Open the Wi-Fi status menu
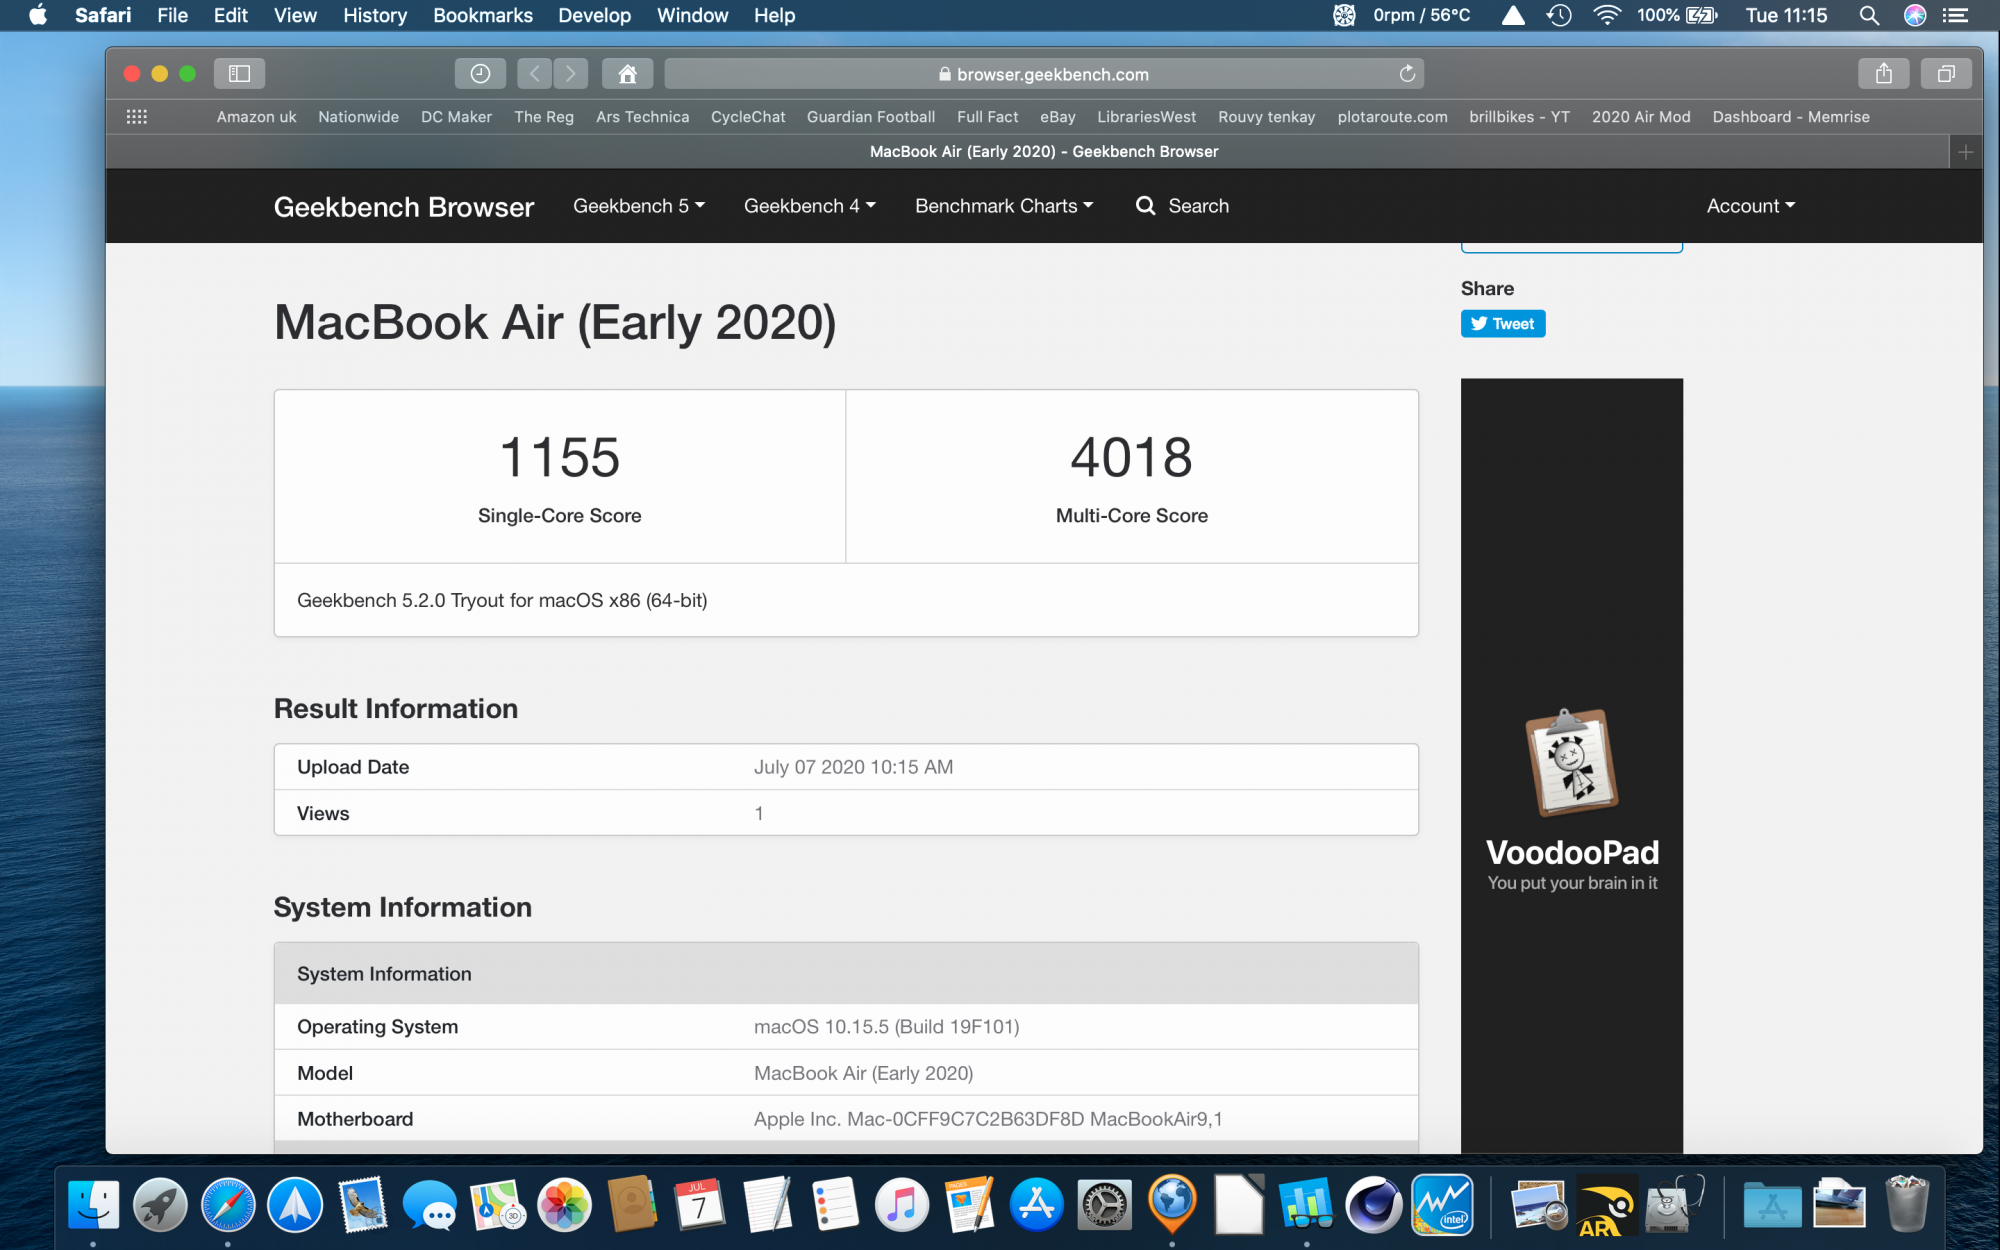 [1607, 15]
